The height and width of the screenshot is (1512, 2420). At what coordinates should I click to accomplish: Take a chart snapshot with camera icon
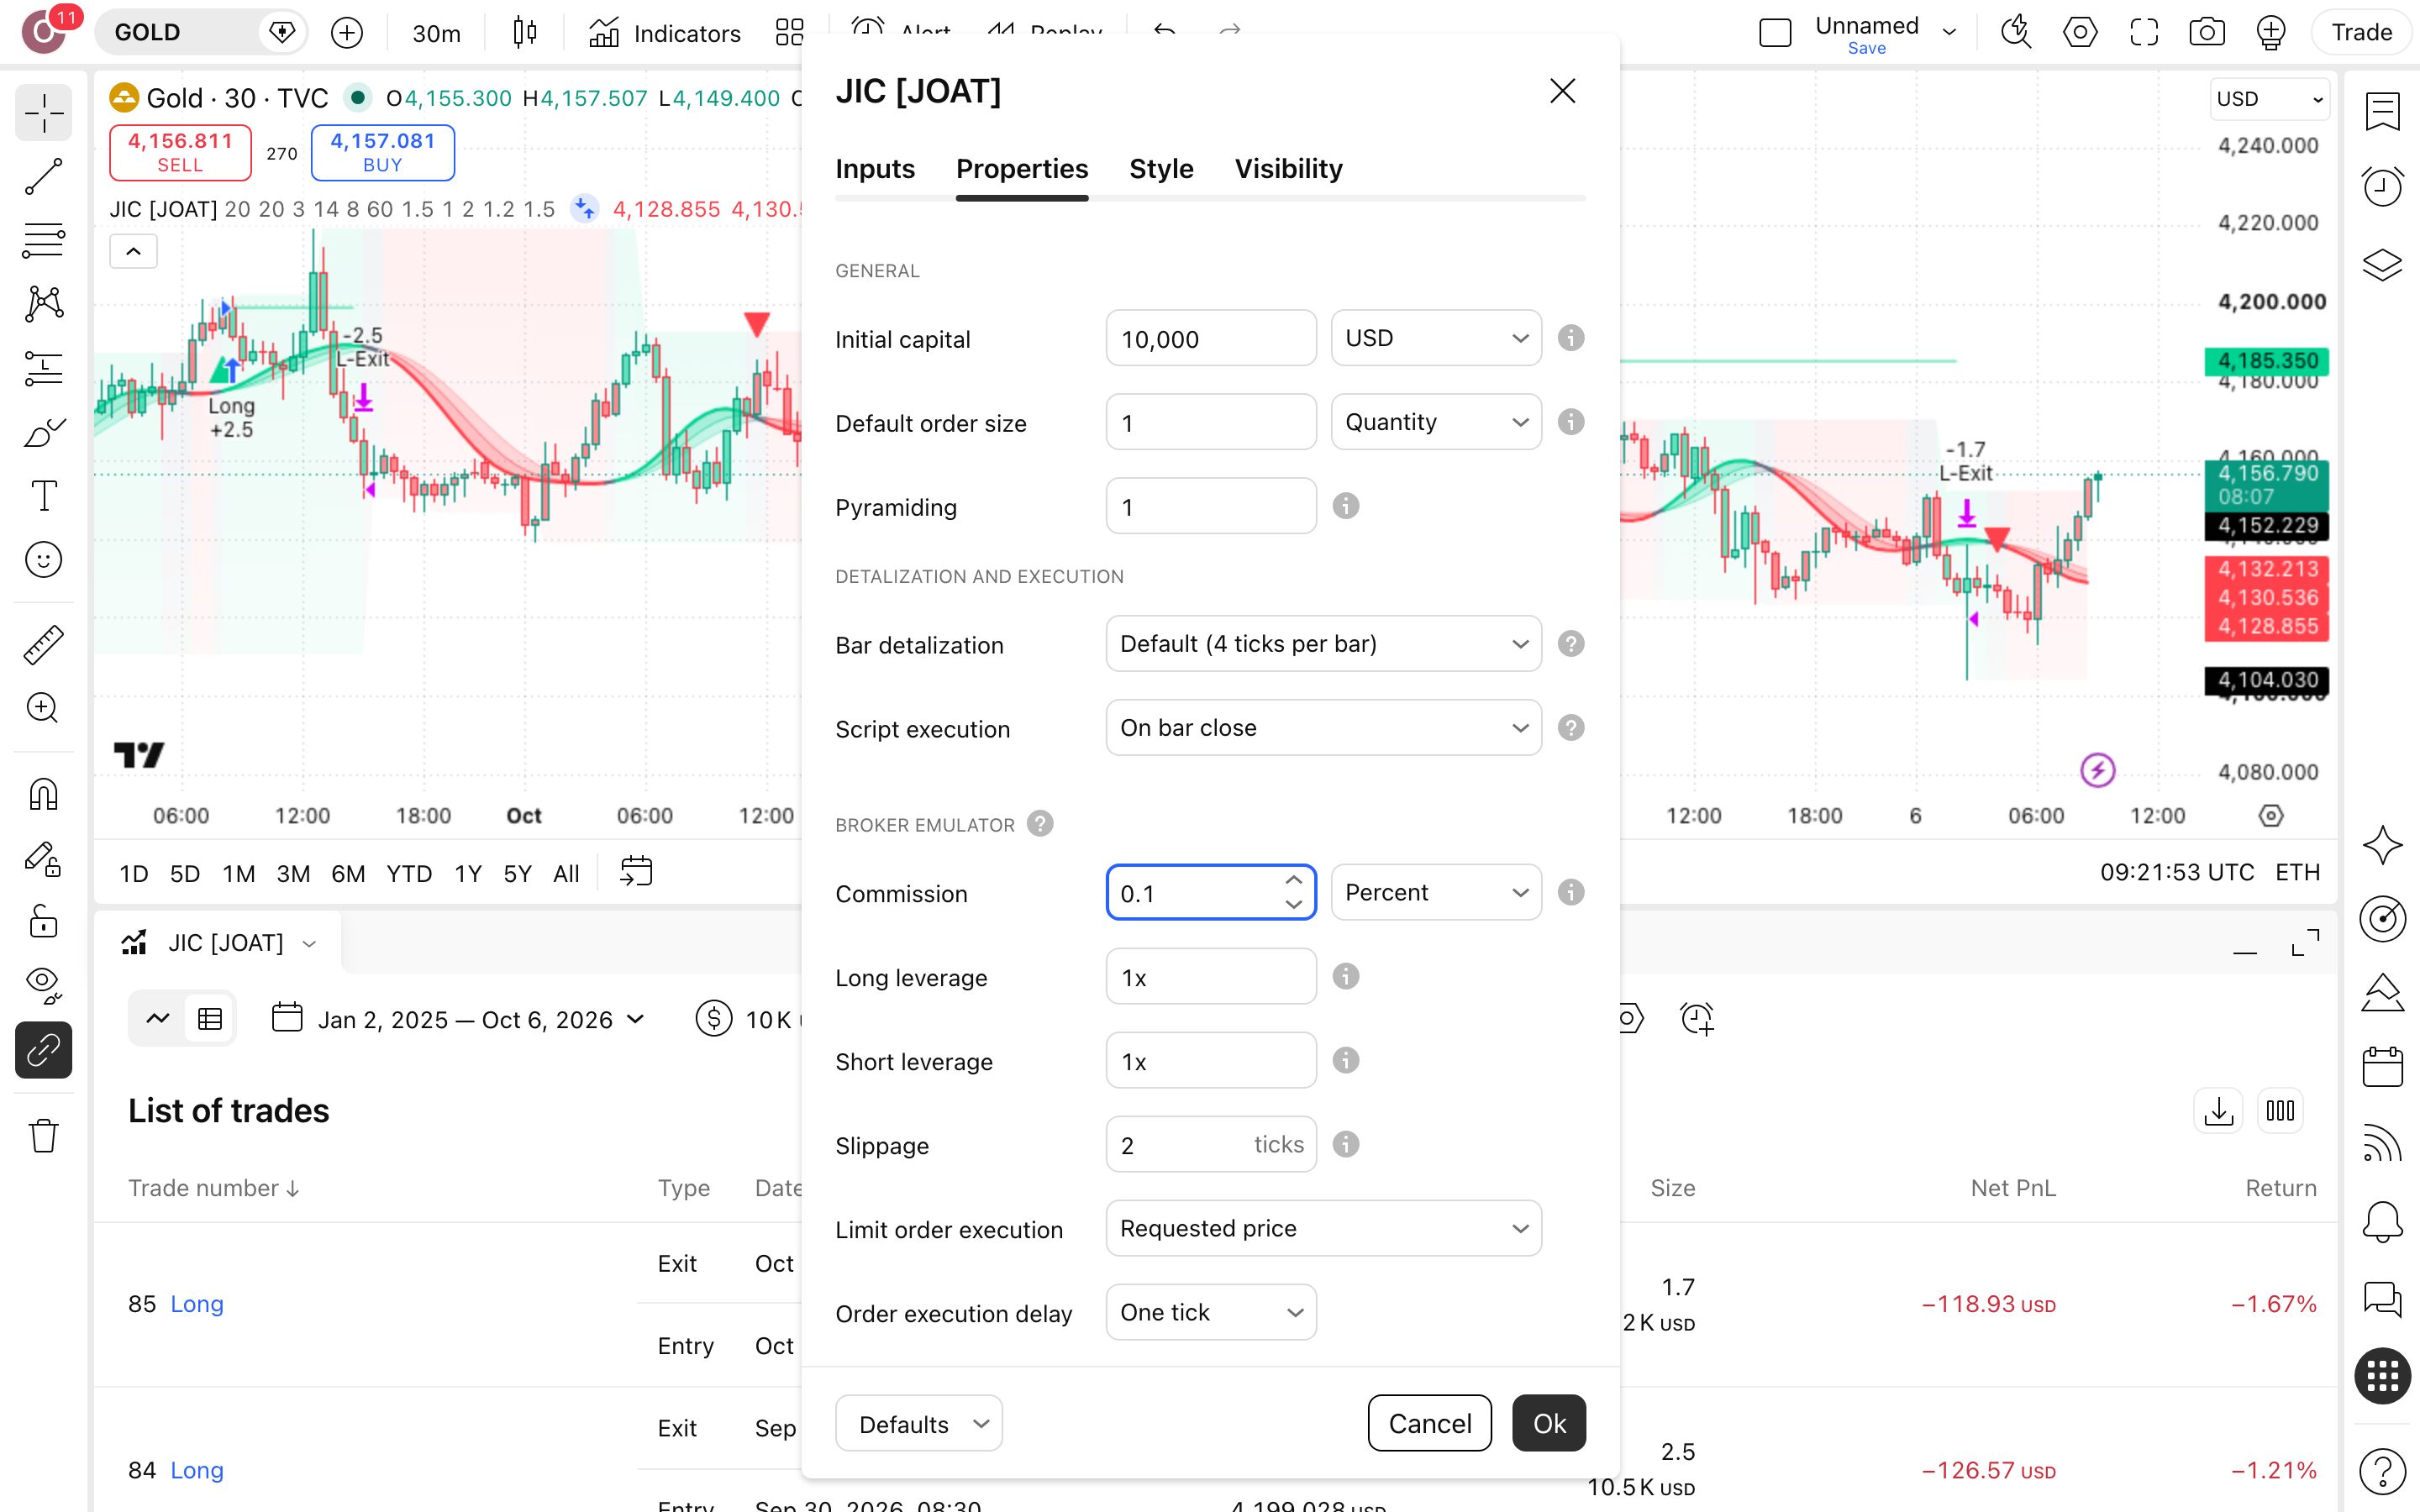tap(2207, 32)
